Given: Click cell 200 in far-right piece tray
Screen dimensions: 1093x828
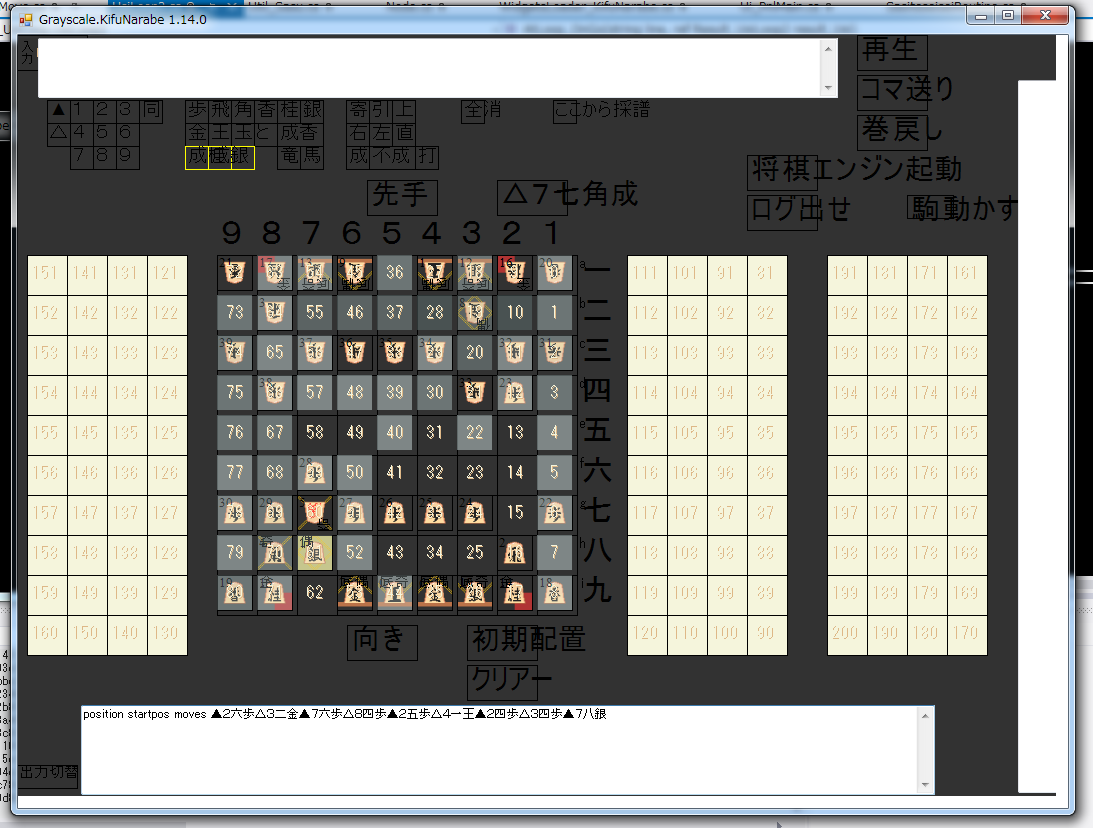Looking at the screenshot, I should [846, 634].
